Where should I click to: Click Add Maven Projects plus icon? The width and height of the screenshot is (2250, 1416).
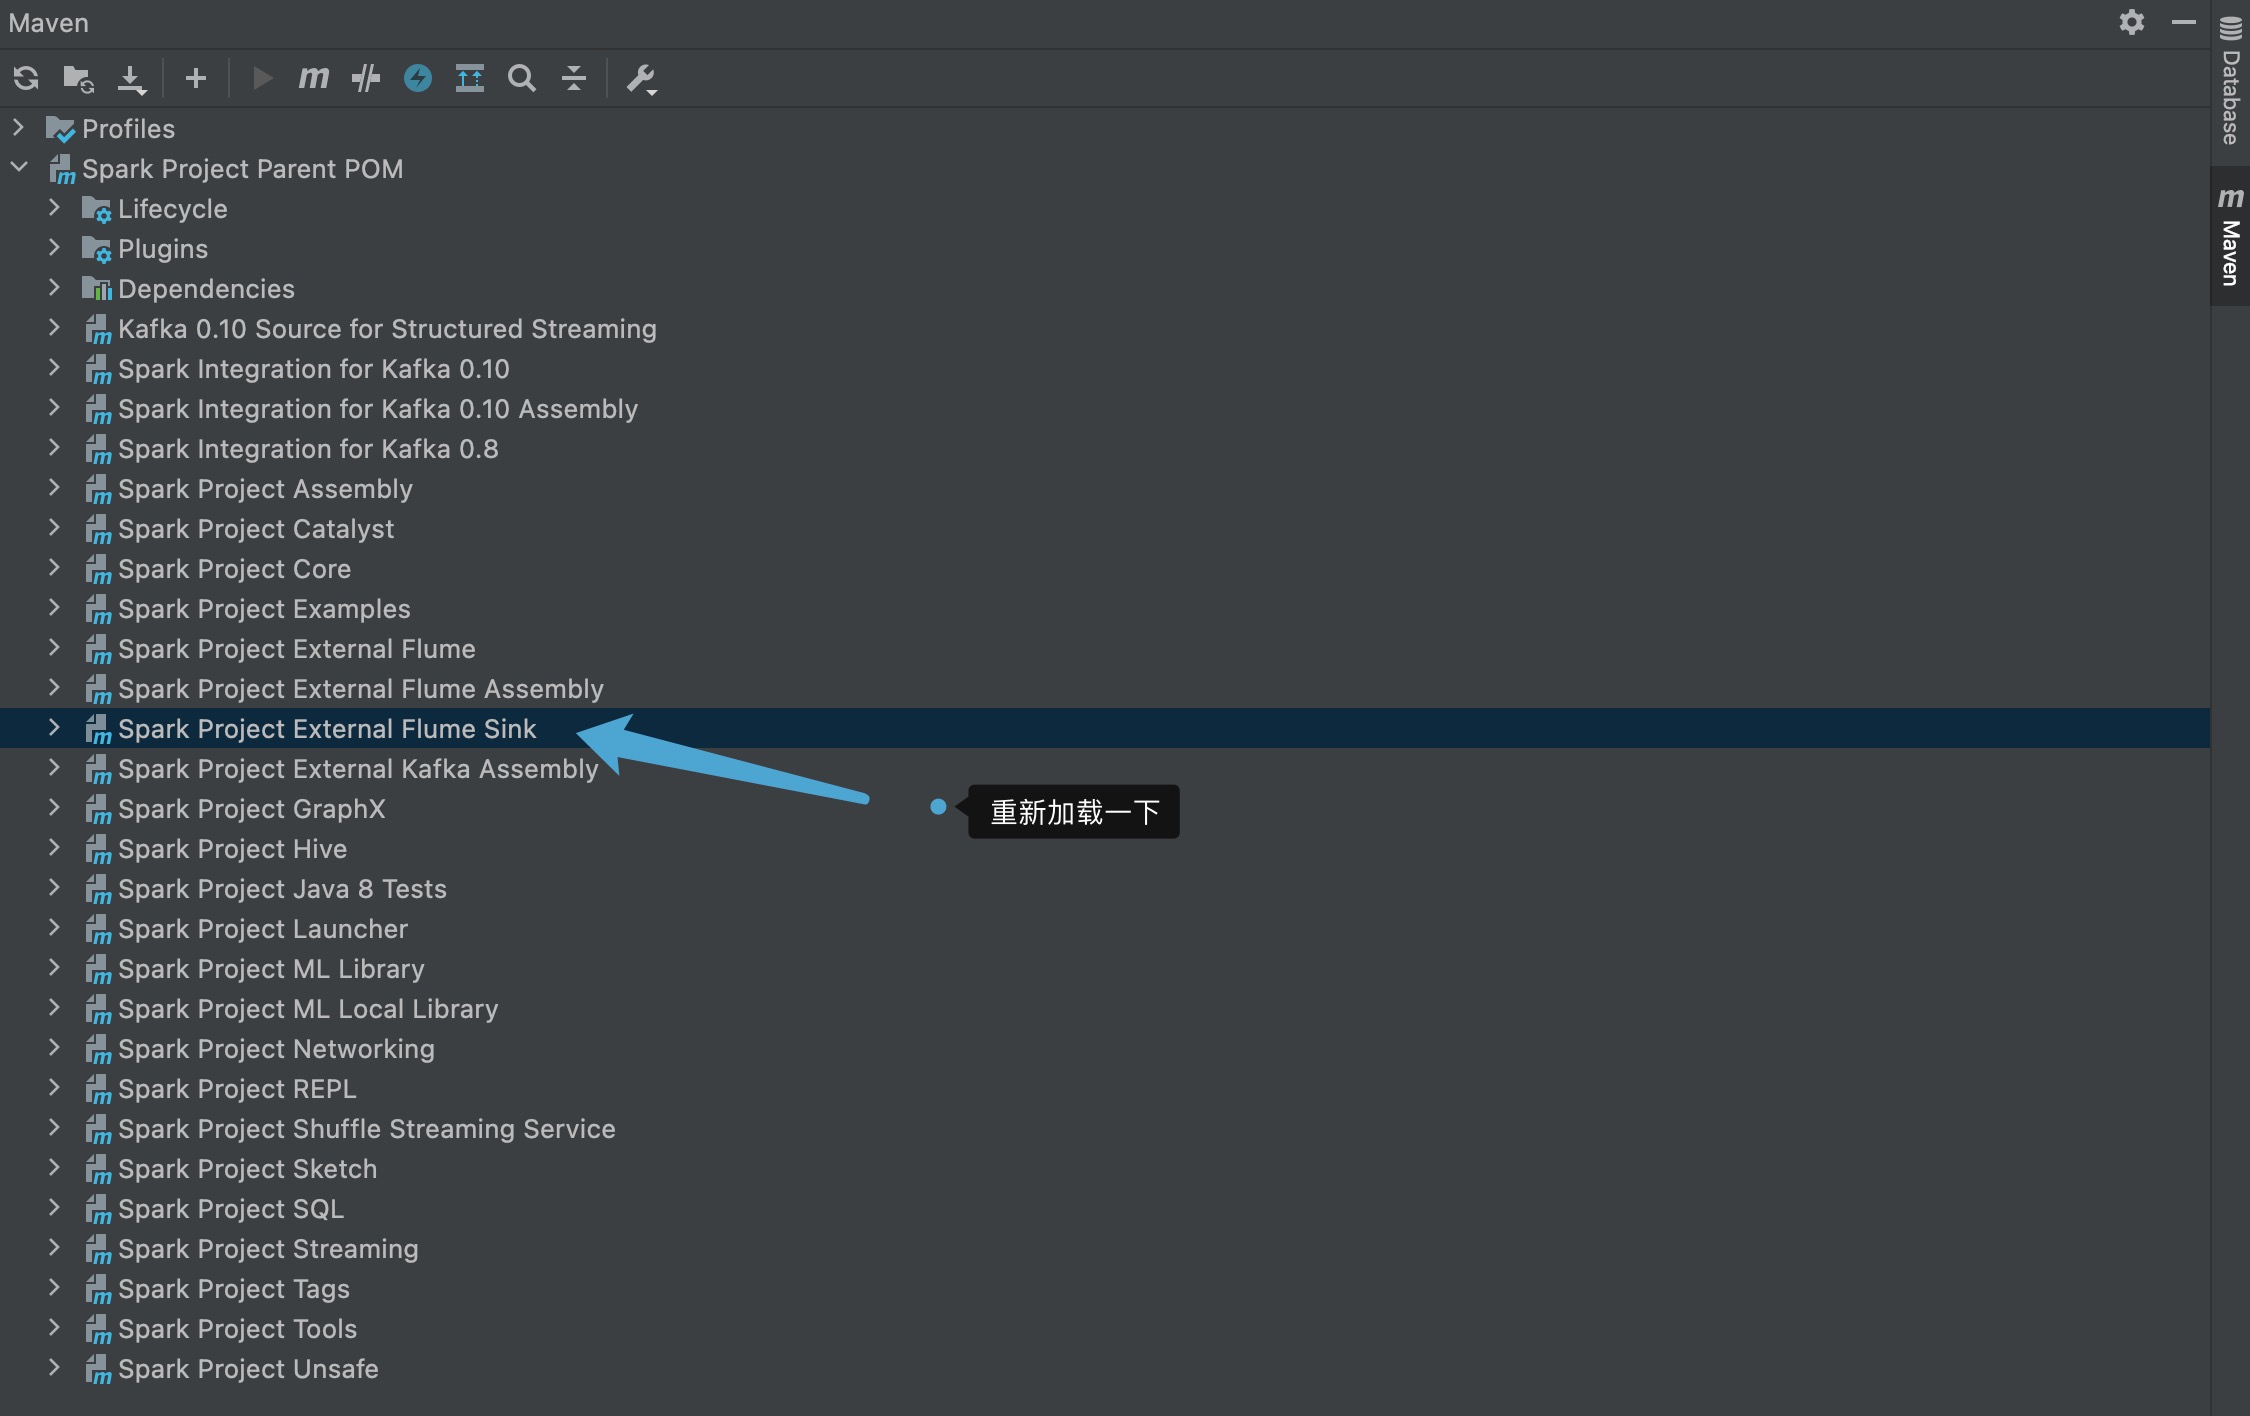[x=196, y=78]
